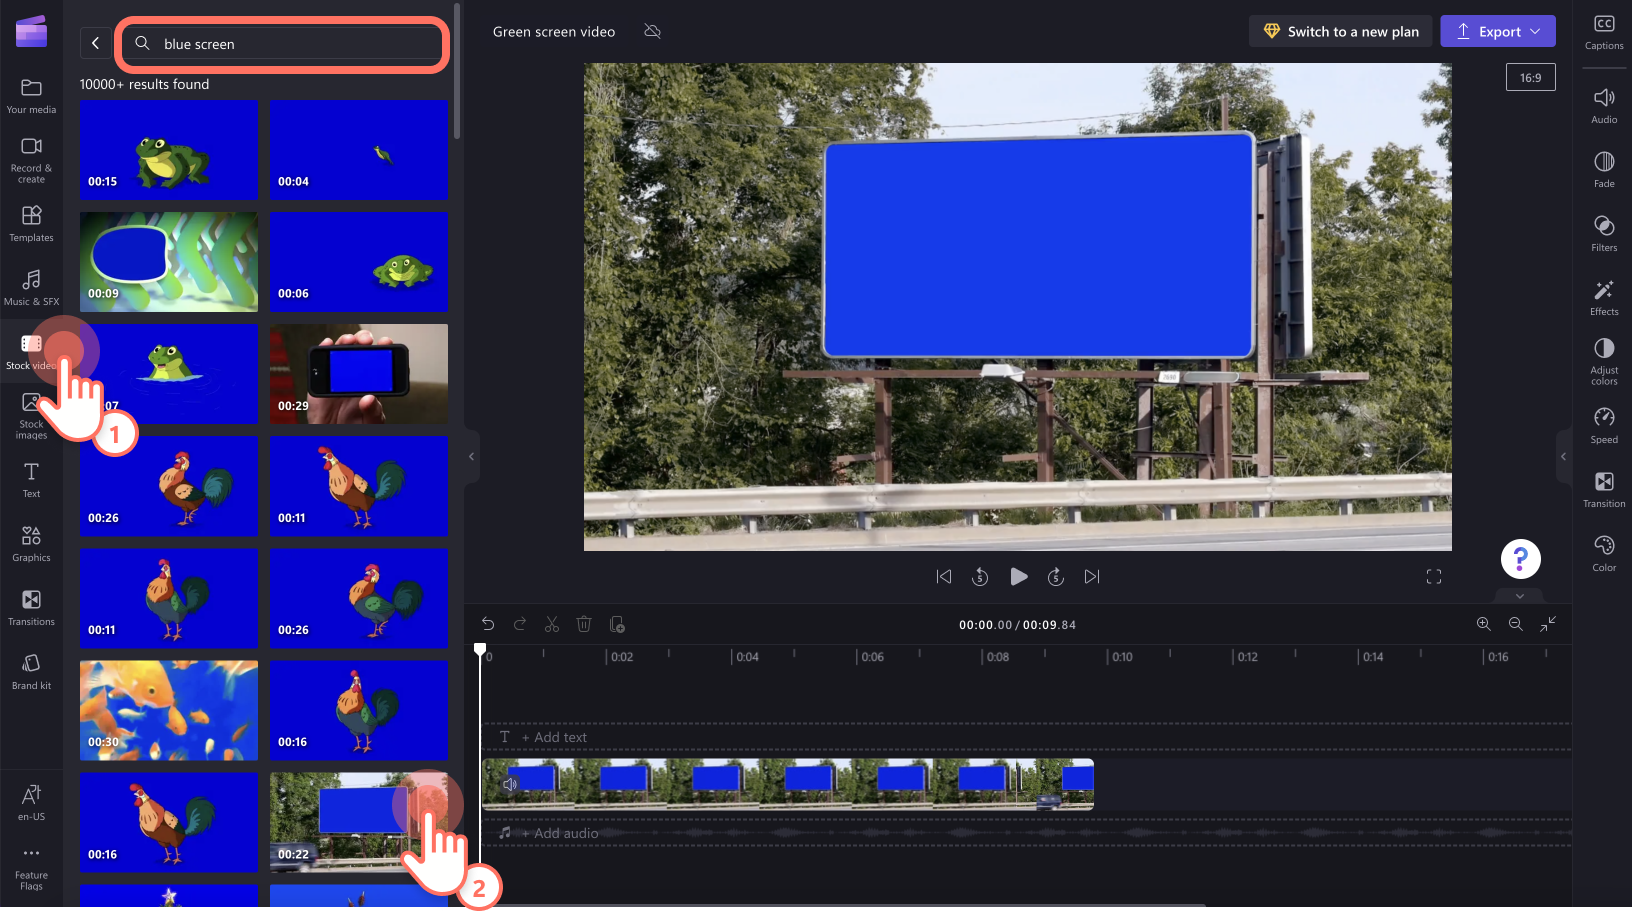Click the 0:12 mark on timeline ruler
The image size is (1632, 912).
1247,657
